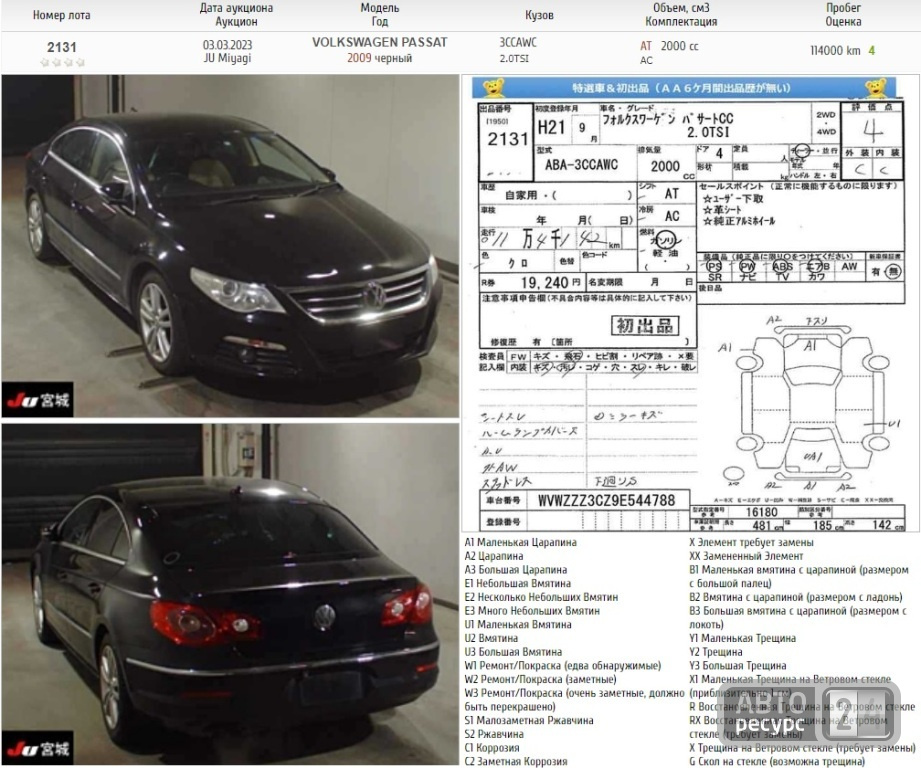921x768 pixels.
Task: Click the Номер лота column header
Action: point(62,15)
